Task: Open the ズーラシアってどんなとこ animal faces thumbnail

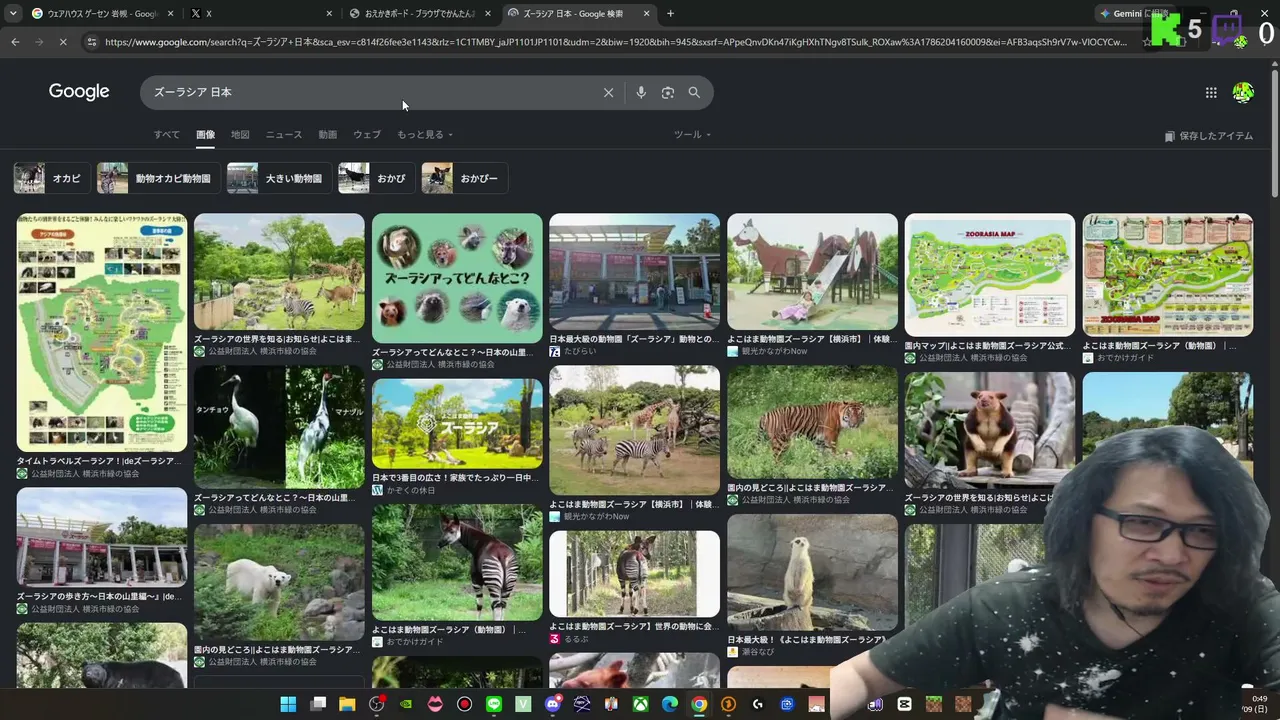Action: (457, 279)
